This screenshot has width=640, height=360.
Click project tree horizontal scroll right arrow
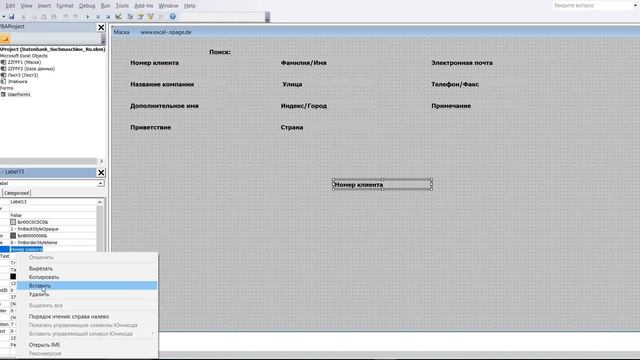pyautogui.click(x=101, y=161)
